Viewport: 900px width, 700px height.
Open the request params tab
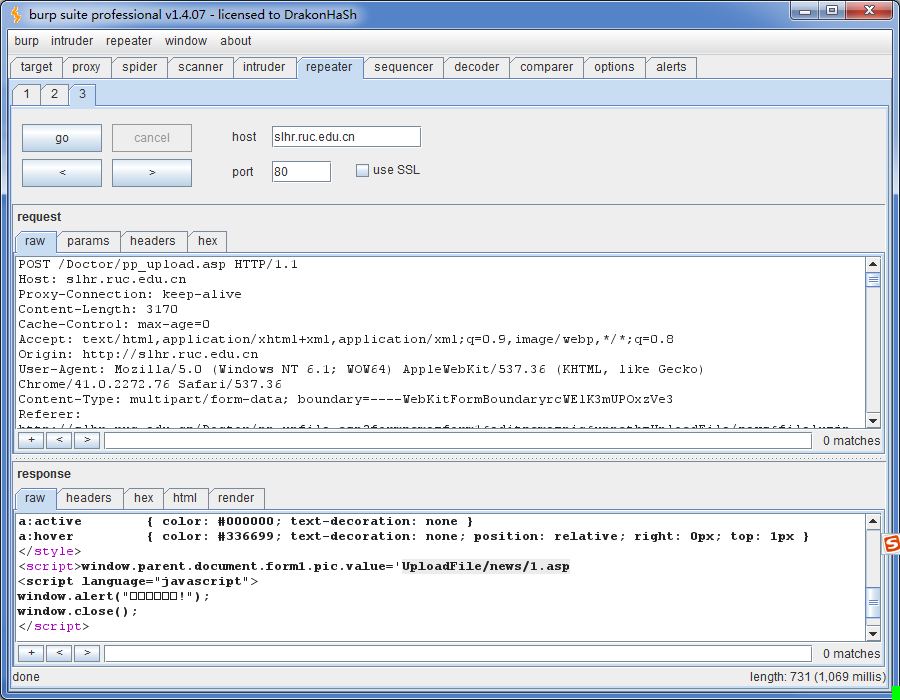tap(88, 241)
